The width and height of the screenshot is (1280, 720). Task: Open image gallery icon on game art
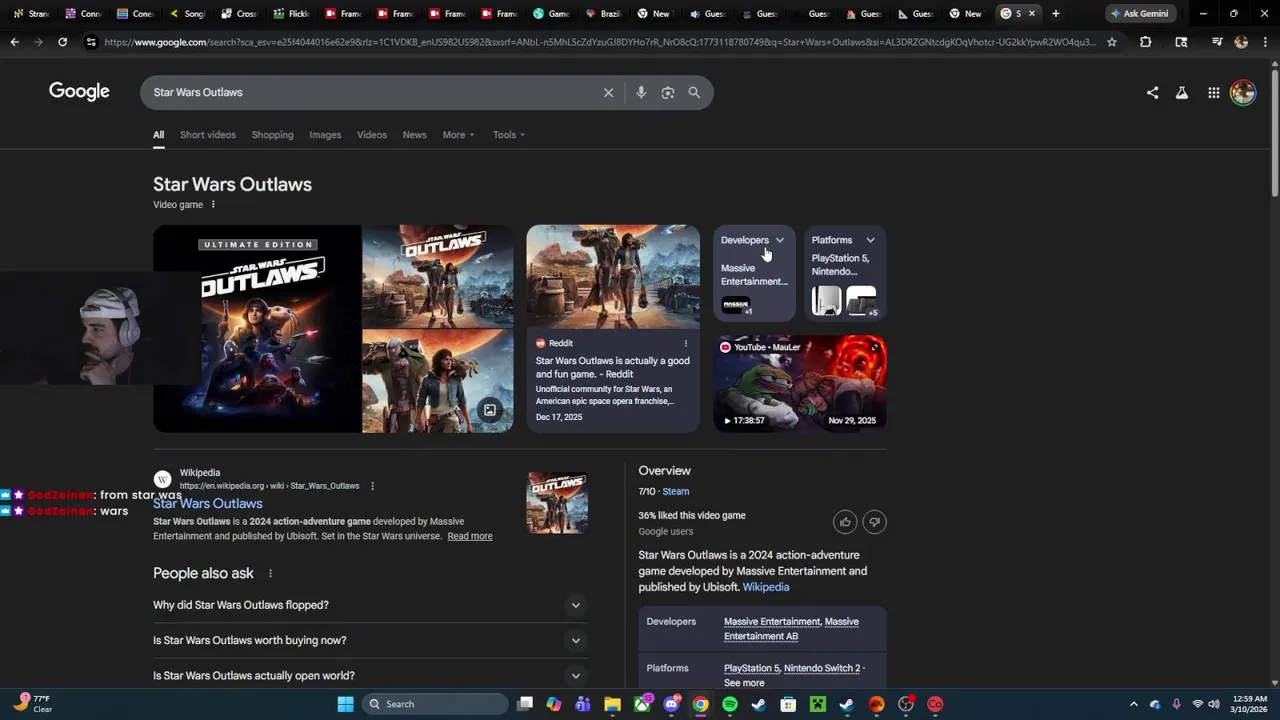tap(490, 410)
